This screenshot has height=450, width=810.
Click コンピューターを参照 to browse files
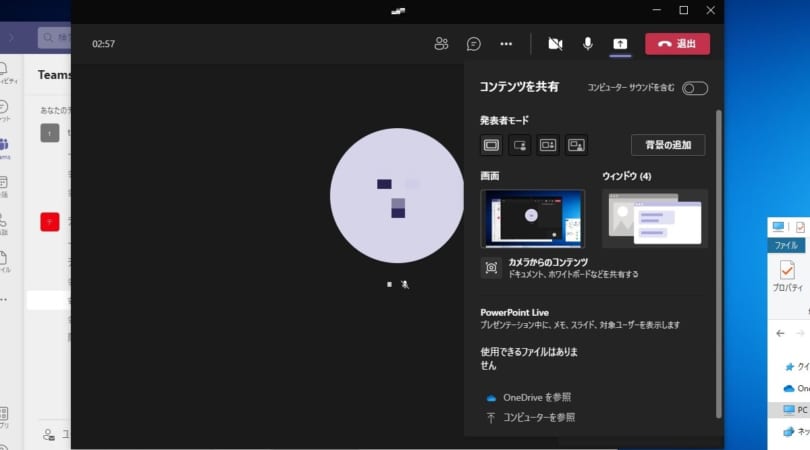coord(539,417)
